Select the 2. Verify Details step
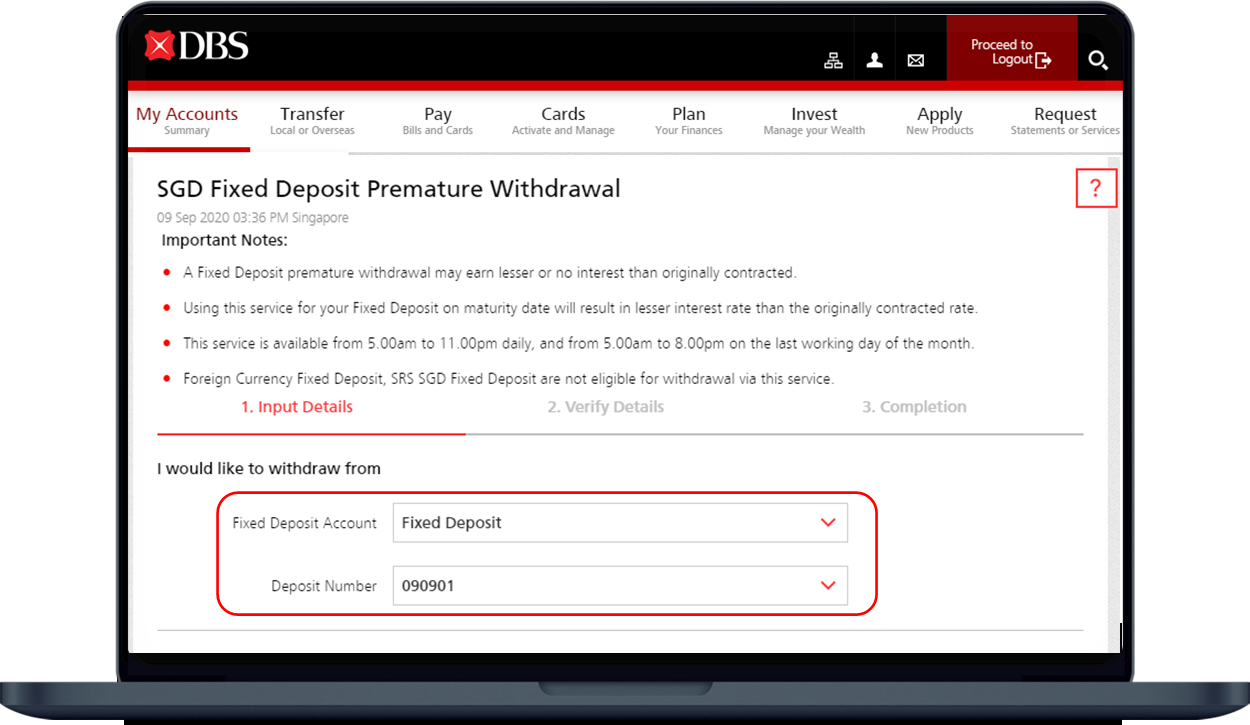The image size is (1250, 725). (x=605, y=407)
